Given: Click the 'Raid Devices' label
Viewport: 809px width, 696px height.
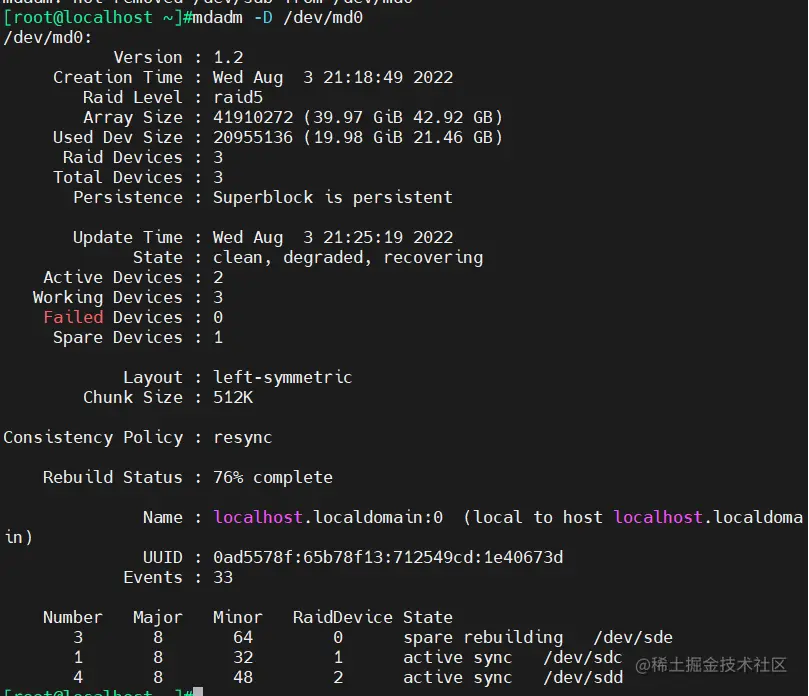Looking at the screenshot, I should click(123, 157).
